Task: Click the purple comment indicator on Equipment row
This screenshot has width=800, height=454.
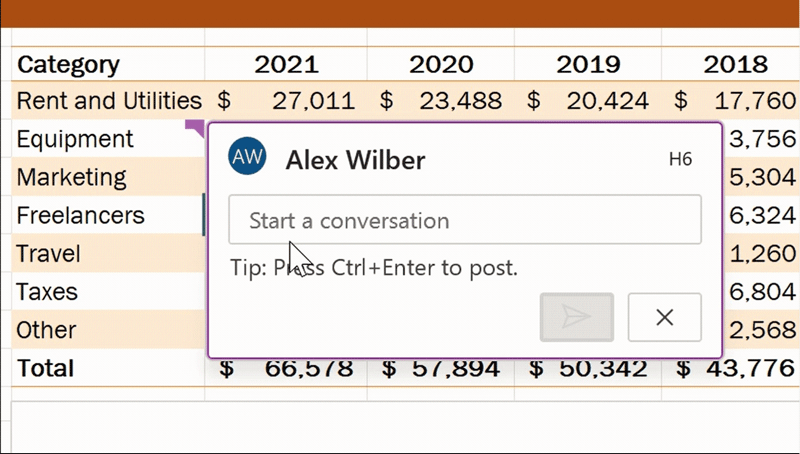Action: (195, 128)
